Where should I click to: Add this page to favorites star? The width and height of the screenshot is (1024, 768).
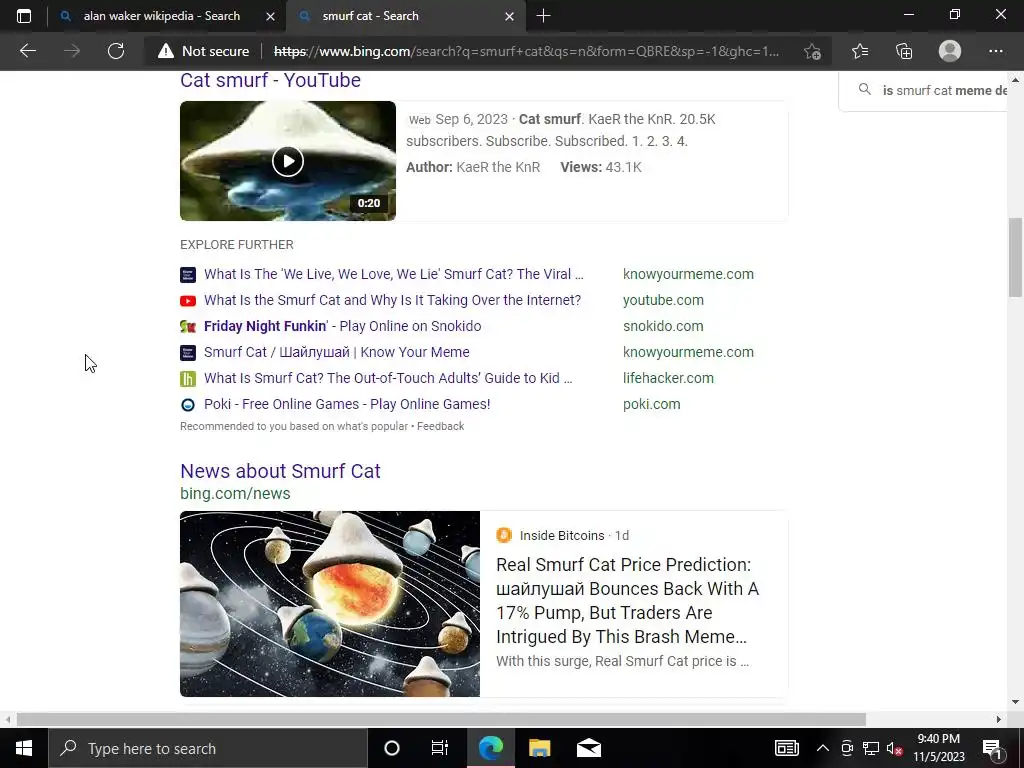pos(812,51)
